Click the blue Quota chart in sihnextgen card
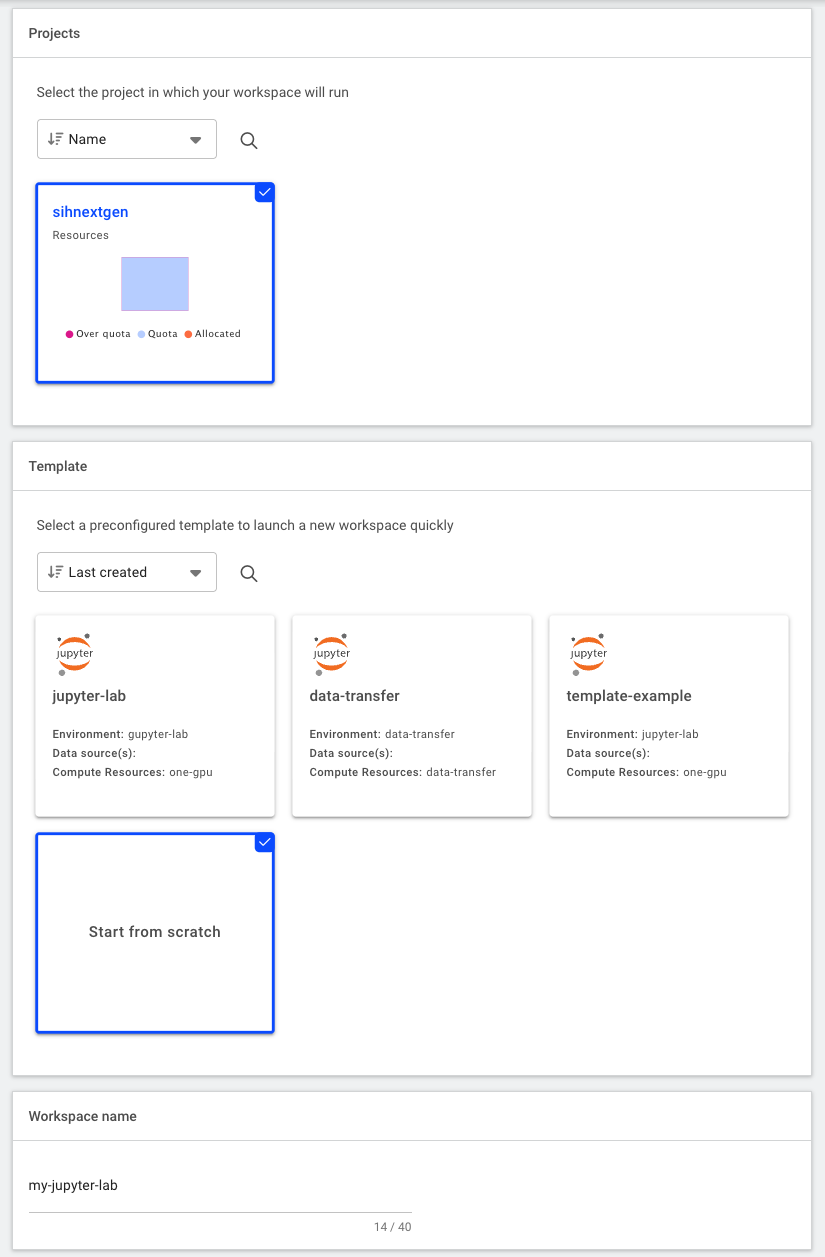This screenshot has width=825, height=1257. (x=155, y=284)
